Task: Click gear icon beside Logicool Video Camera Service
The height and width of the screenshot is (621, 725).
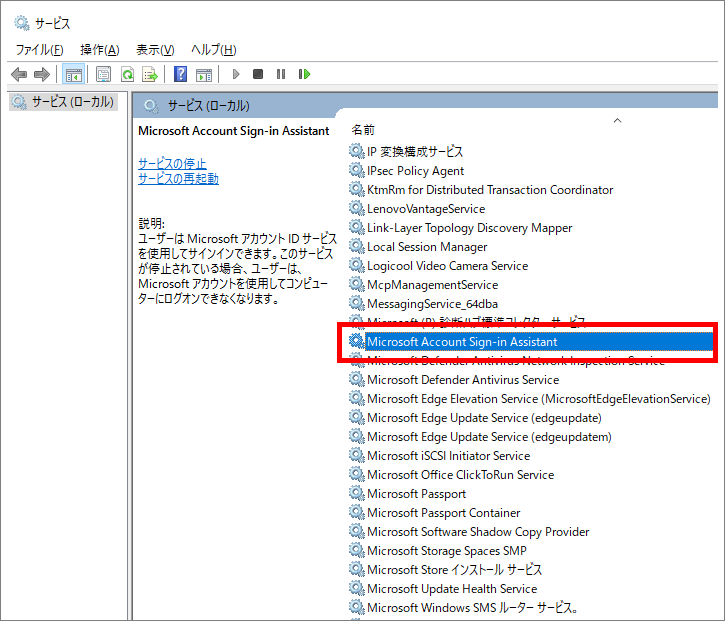Action: (356, 265)
